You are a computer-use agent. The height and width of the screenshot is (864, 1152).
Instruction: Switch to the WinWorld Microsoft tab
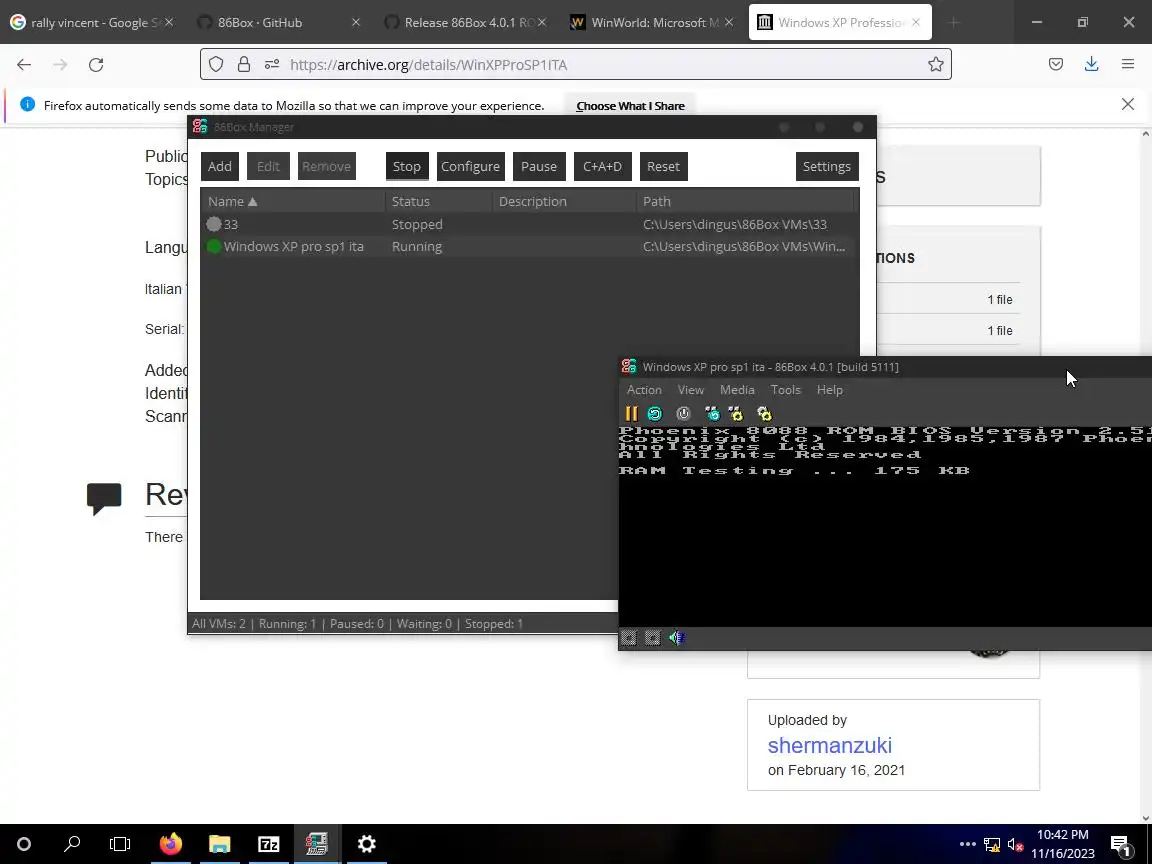point(652,22)
